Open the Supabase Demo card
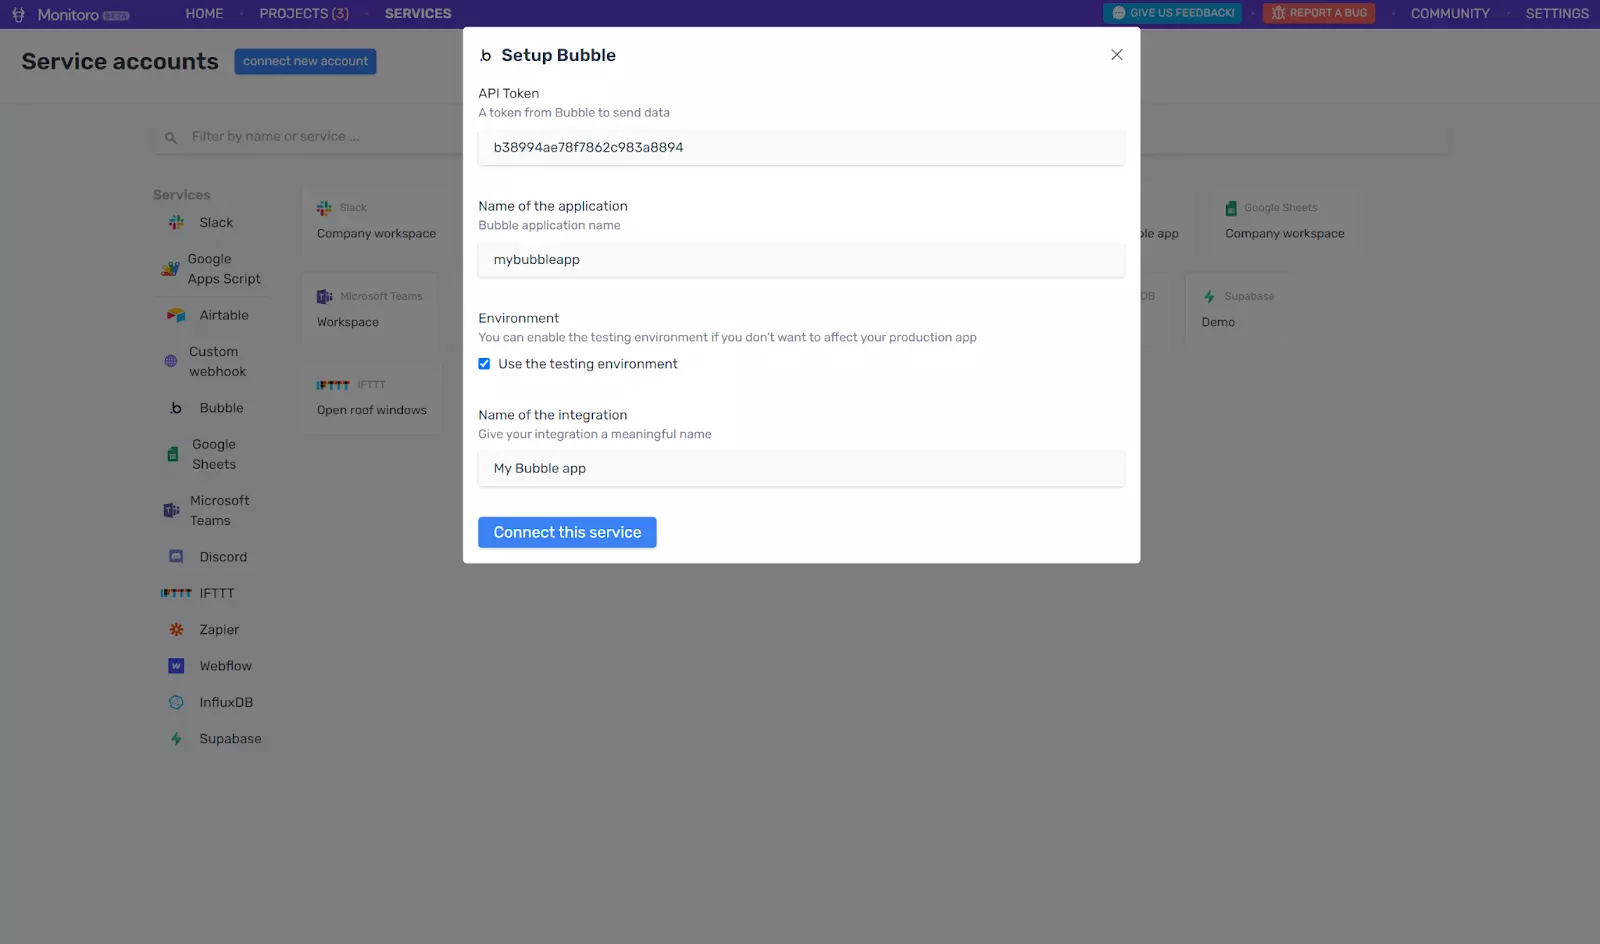 pyautogui.click(x=1238, y=310)
